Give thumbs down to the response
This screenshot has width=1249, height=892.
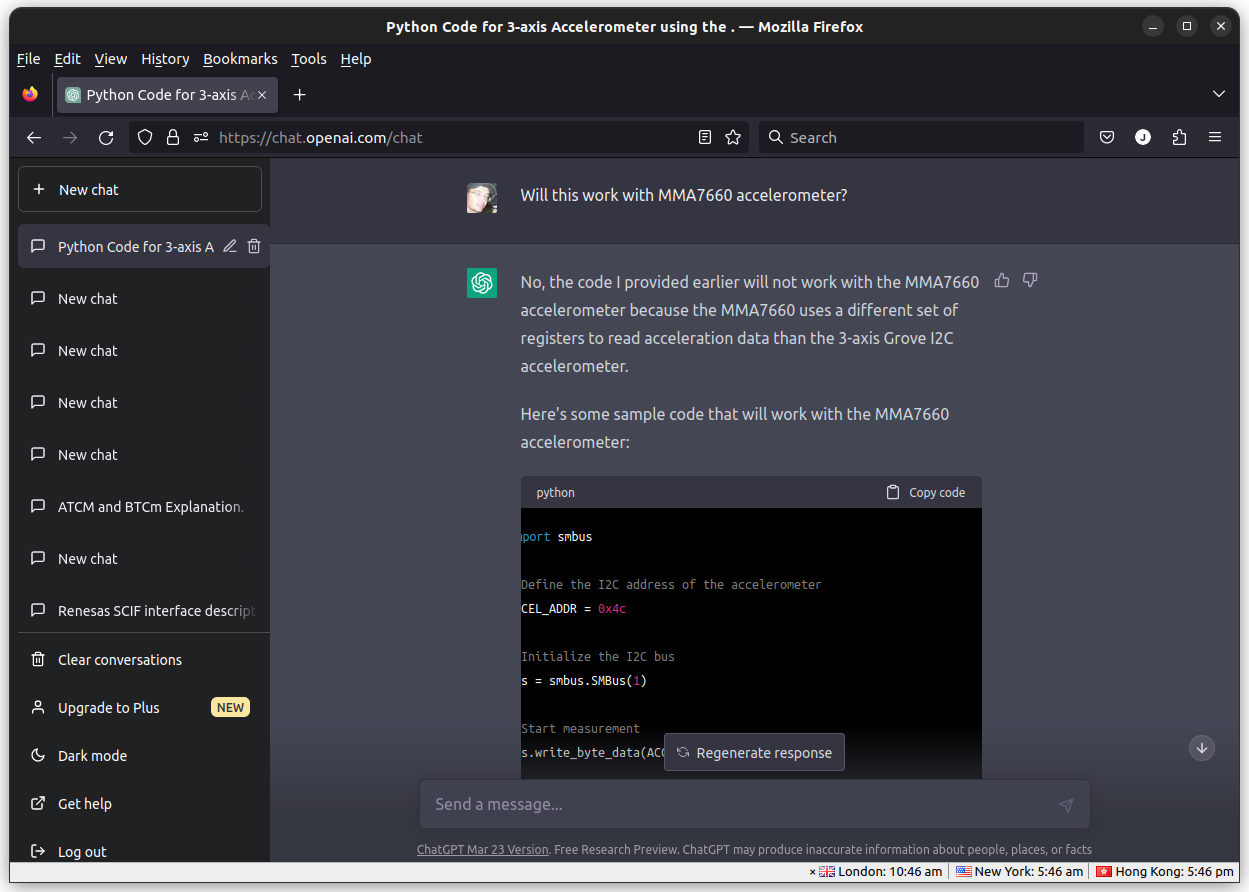[x=1030, y=281]
